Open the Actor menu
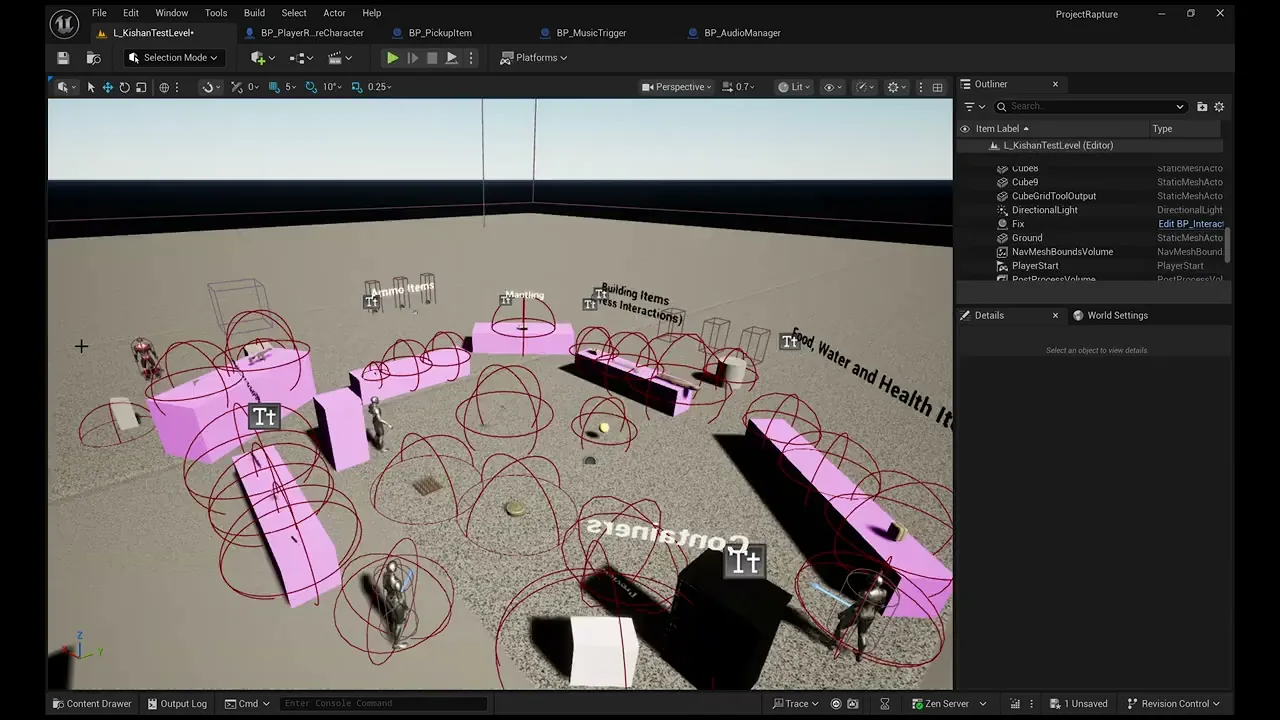Viewport: 1280px width, 720px height. [334, 13]
